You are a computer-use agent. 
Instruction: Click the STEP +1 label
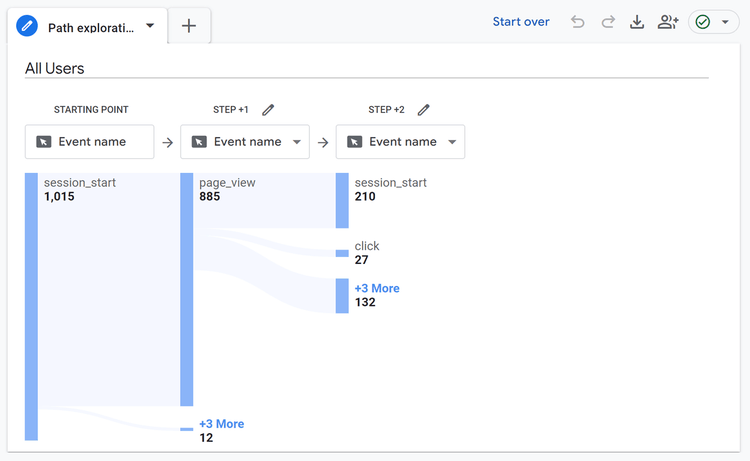(x=231, y=110)
